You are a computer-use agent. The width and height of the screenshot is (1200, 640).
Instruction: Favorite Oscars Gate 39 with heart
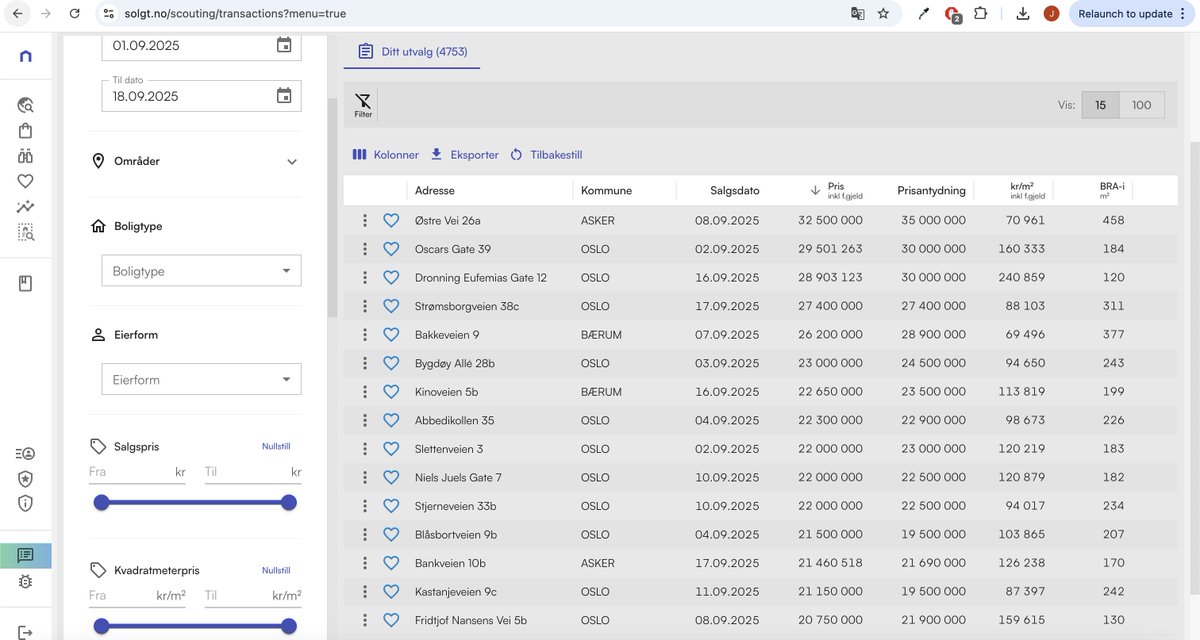point(391,249)
